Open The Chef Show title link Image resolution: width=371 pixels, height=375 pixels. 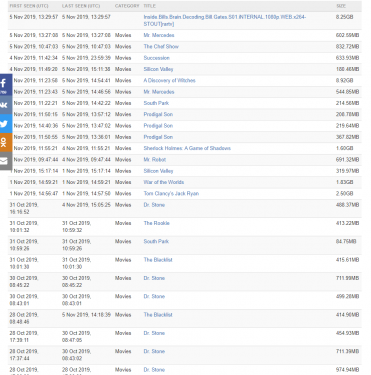(x=161, y=47)
